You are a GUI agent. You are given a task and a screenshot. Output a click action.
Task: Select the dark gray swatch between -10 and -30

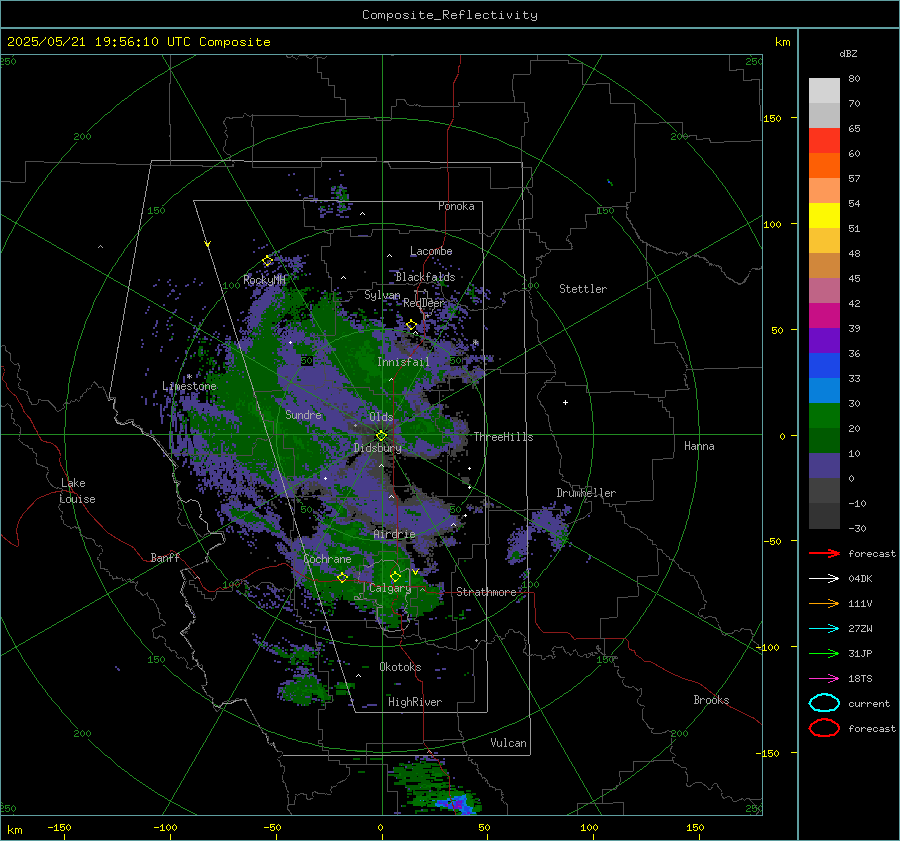[x=824, y=516]
